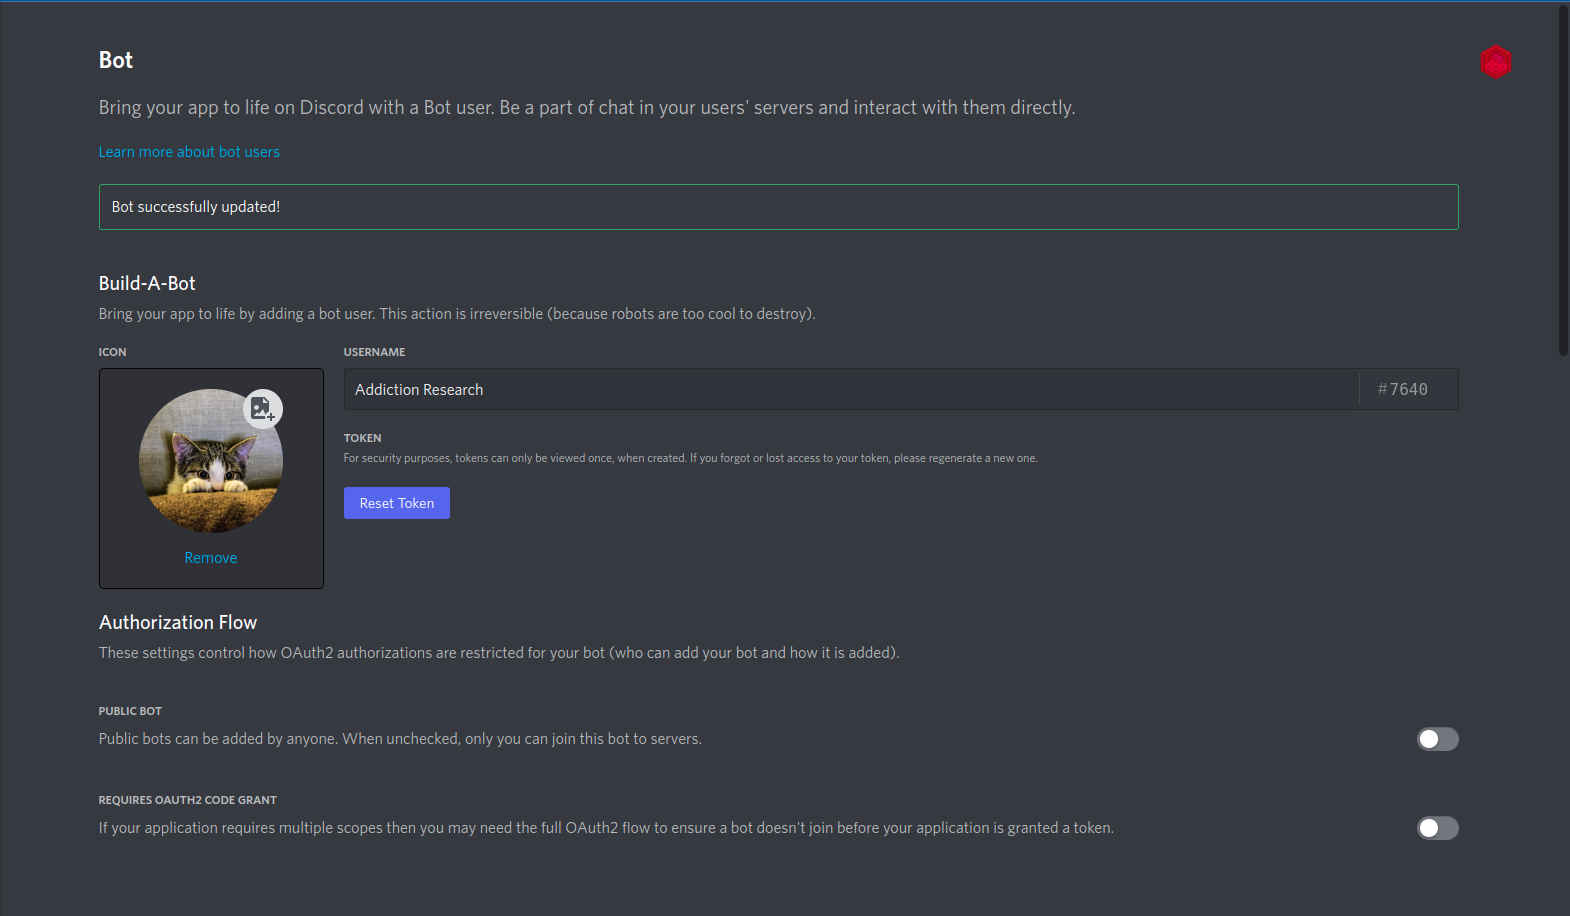Remove the bot's icon via Remove link
This screenshot has height=916, width=1570.
210,557
